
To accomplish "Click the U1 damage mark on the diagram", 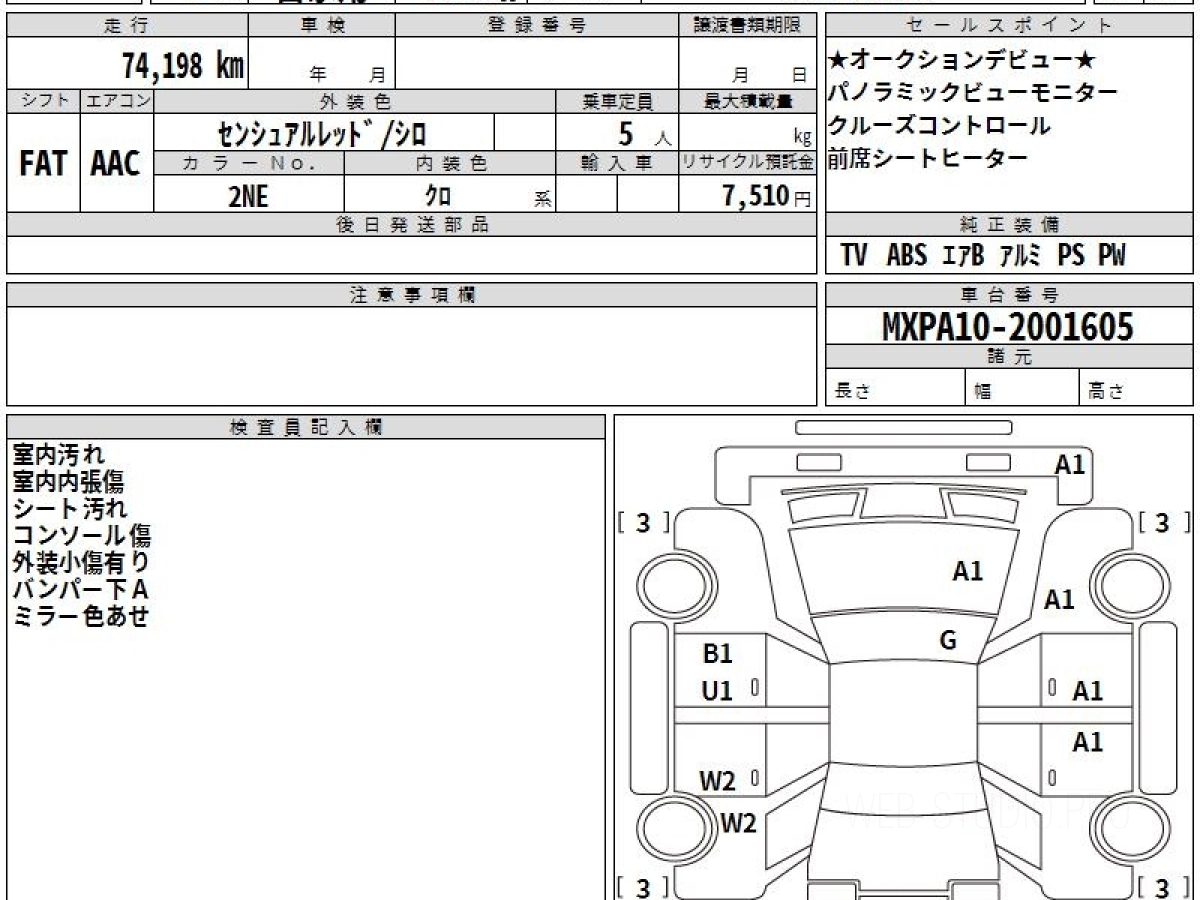I will pos(718,690).
